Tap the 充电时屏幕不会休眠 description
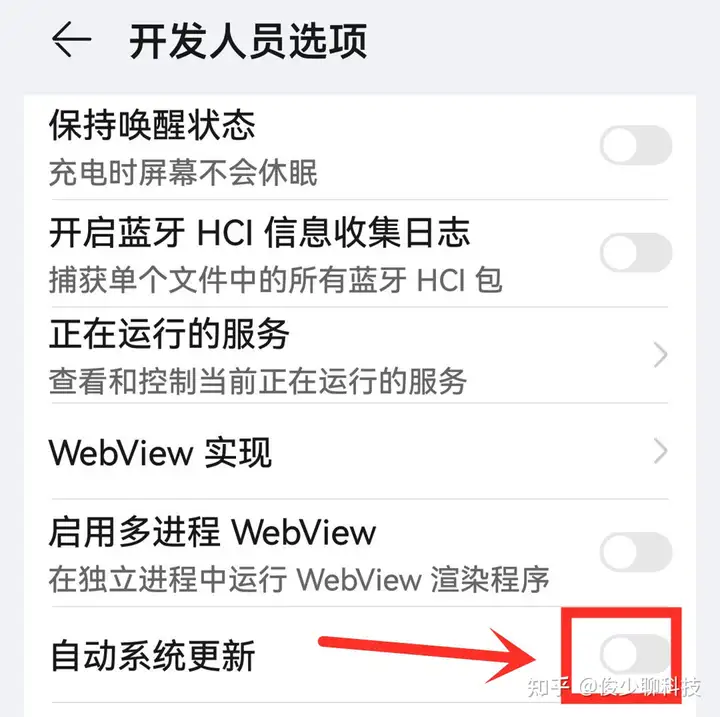Screen dimensions: 720x717 [183, 173]
